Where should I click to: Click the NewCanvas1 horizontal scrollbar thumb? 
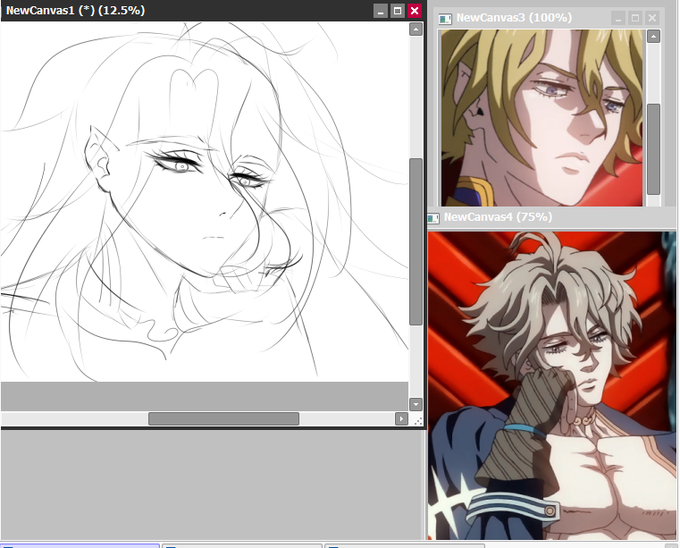(x=224, y=419)
